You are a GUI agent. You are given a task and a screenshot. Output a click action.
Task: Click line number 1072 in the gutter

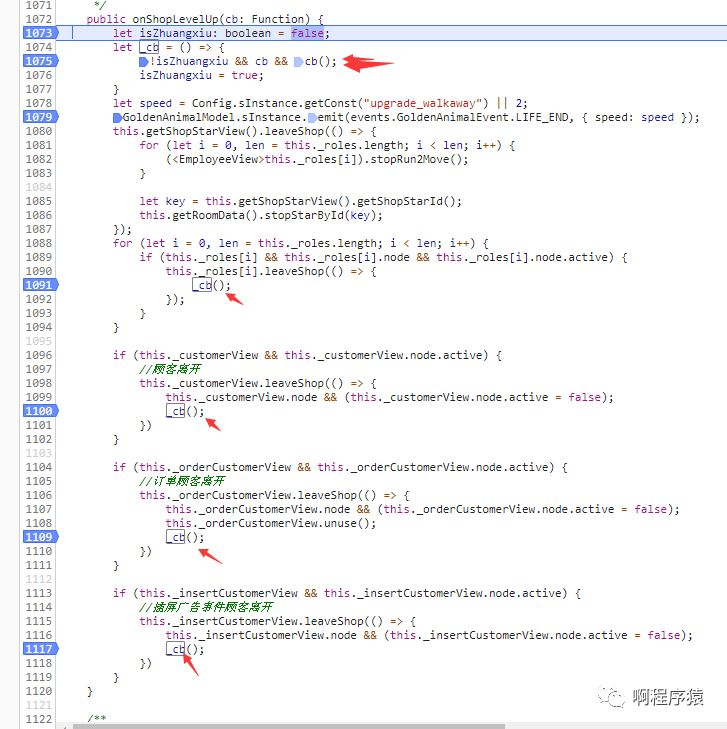click(39, 19)
